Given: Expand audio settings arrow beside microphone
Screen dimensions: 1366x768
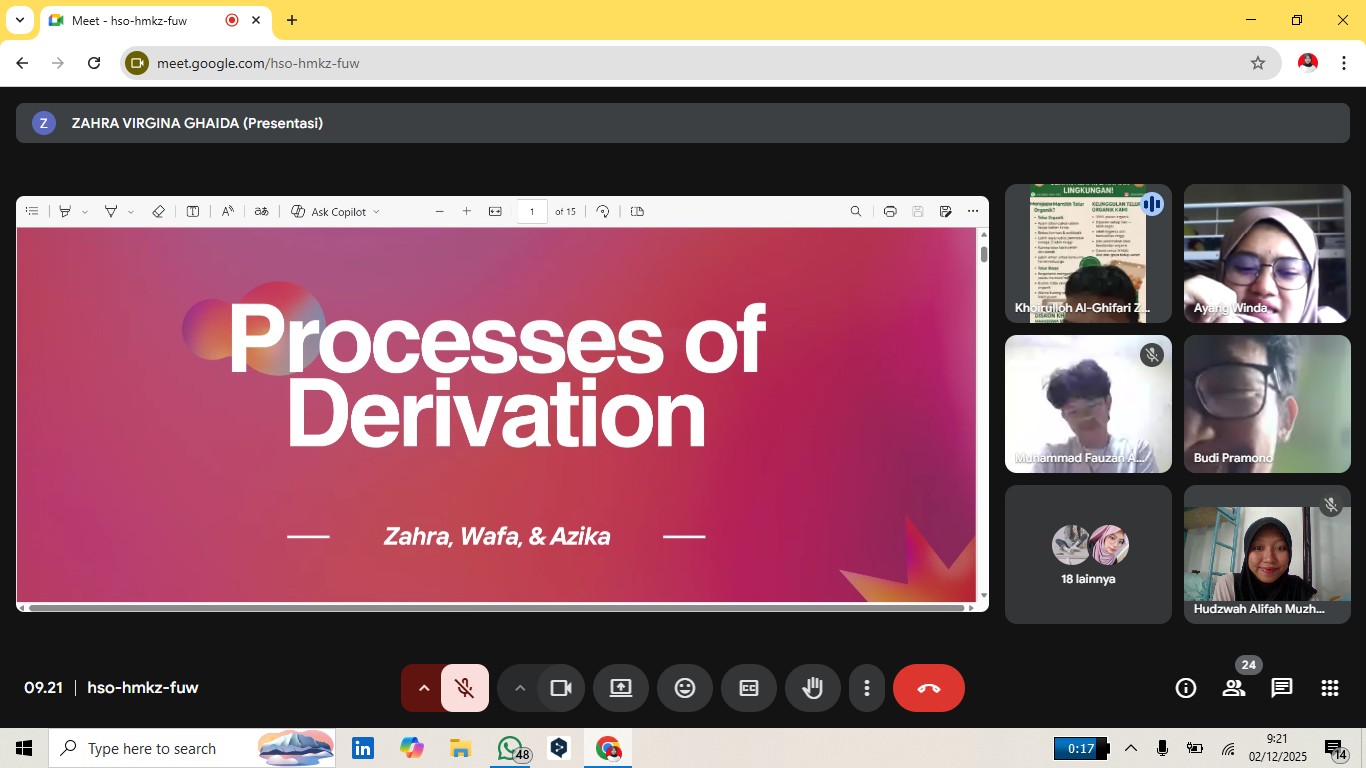Looking at the screenshot, I should click(423, 688).
